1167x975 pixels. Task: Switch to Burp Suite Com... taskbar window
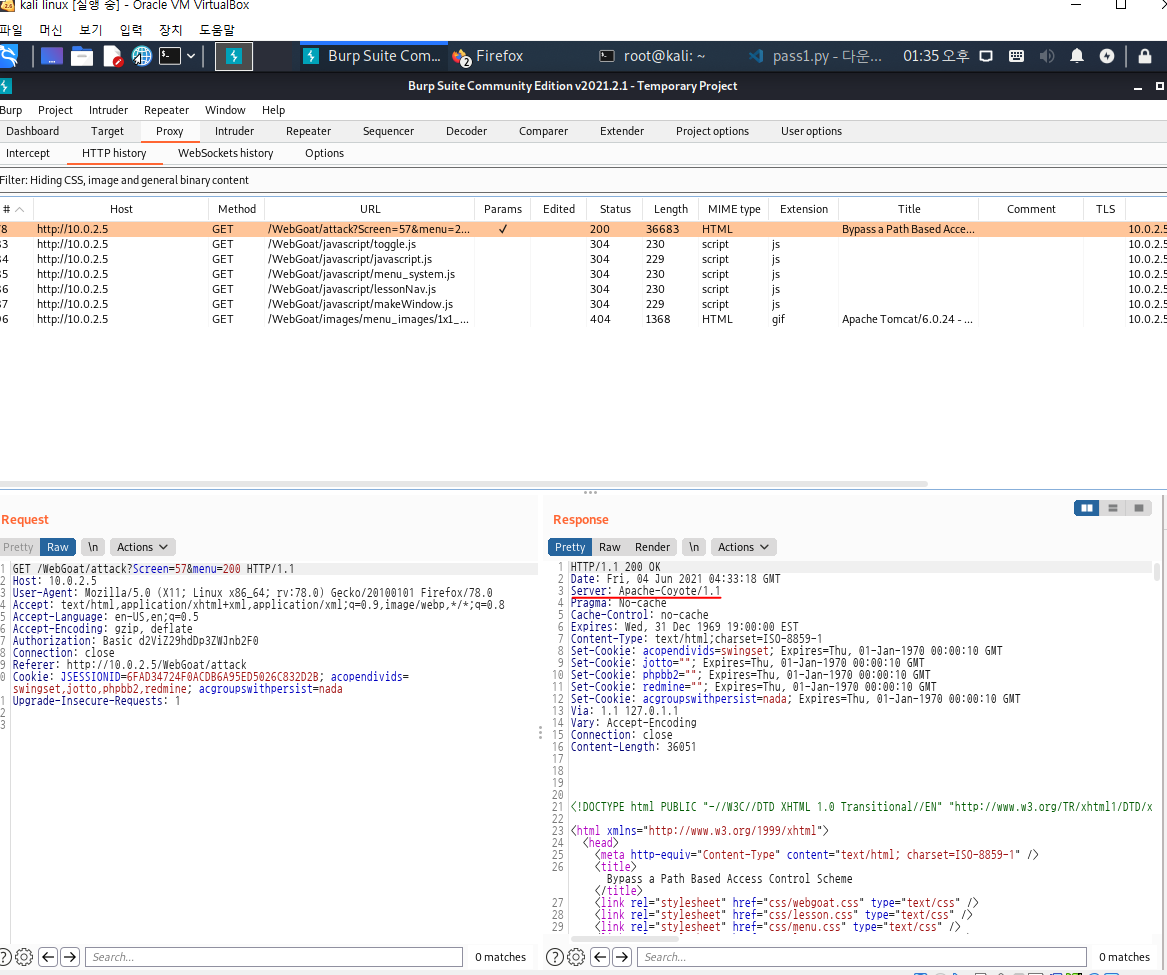point(373,56)
